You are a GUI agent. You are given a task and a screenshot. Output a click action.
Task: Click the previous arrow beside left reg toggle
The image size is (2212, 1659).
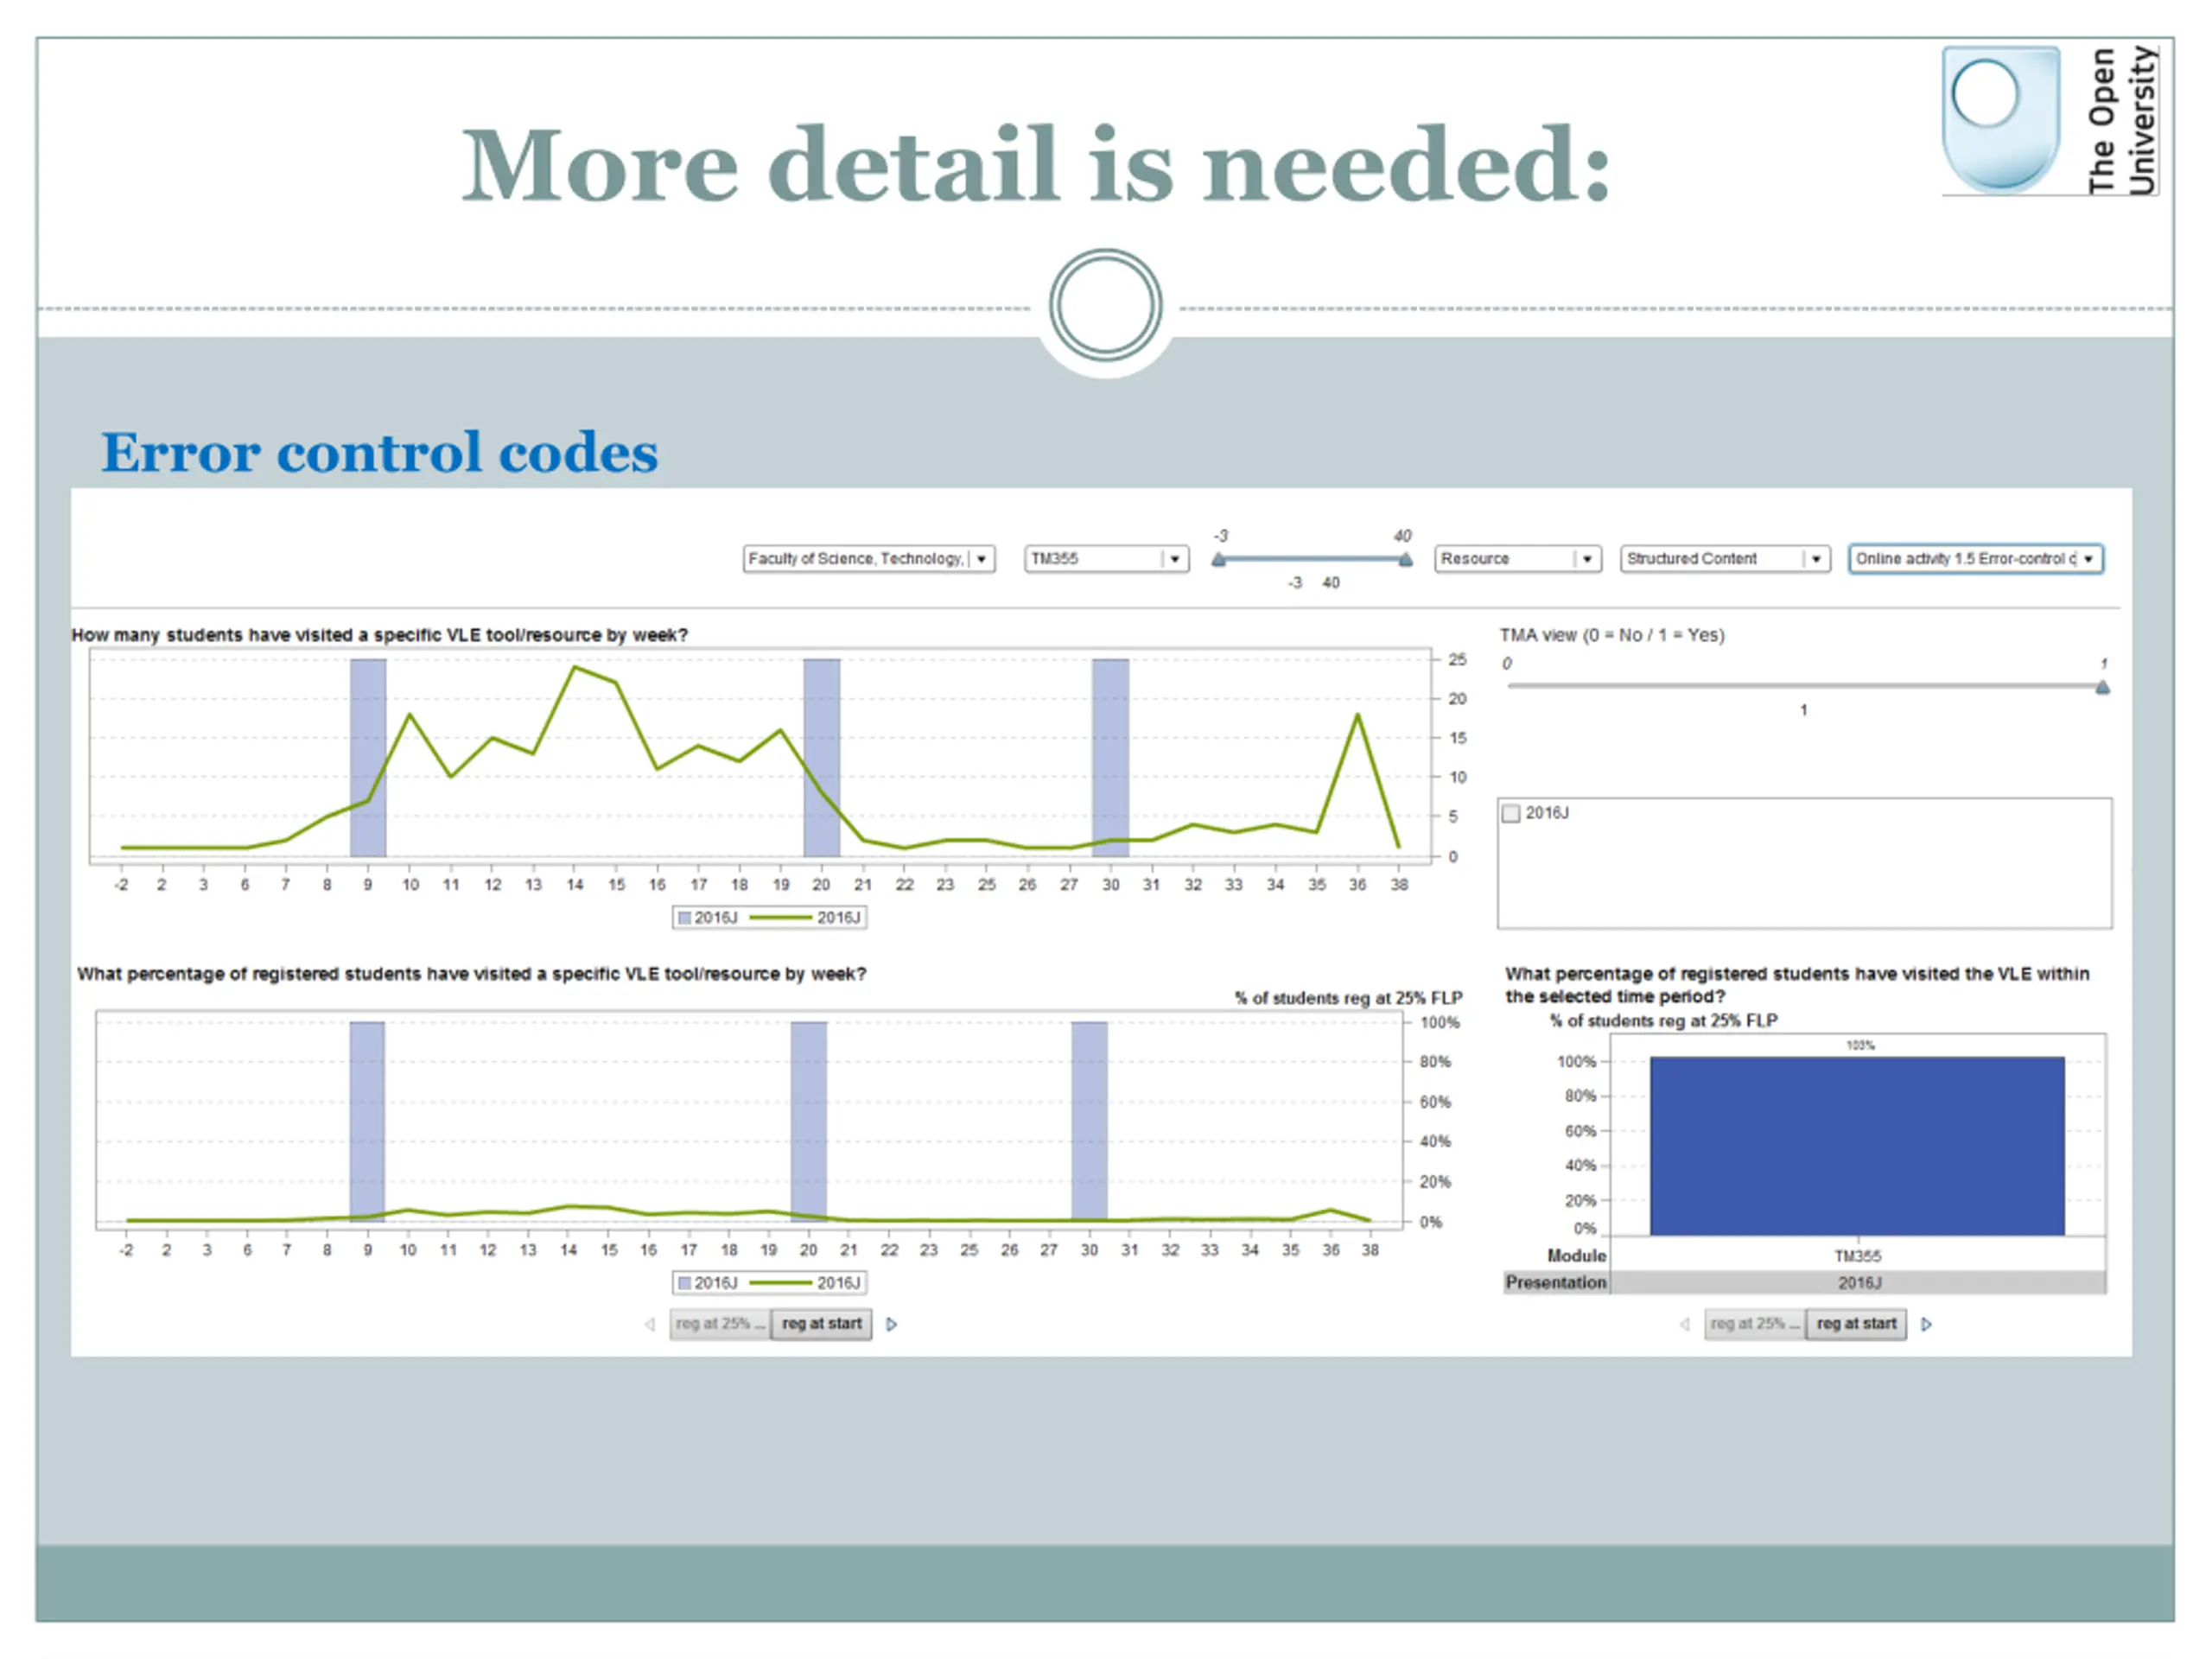point(650,1324)
